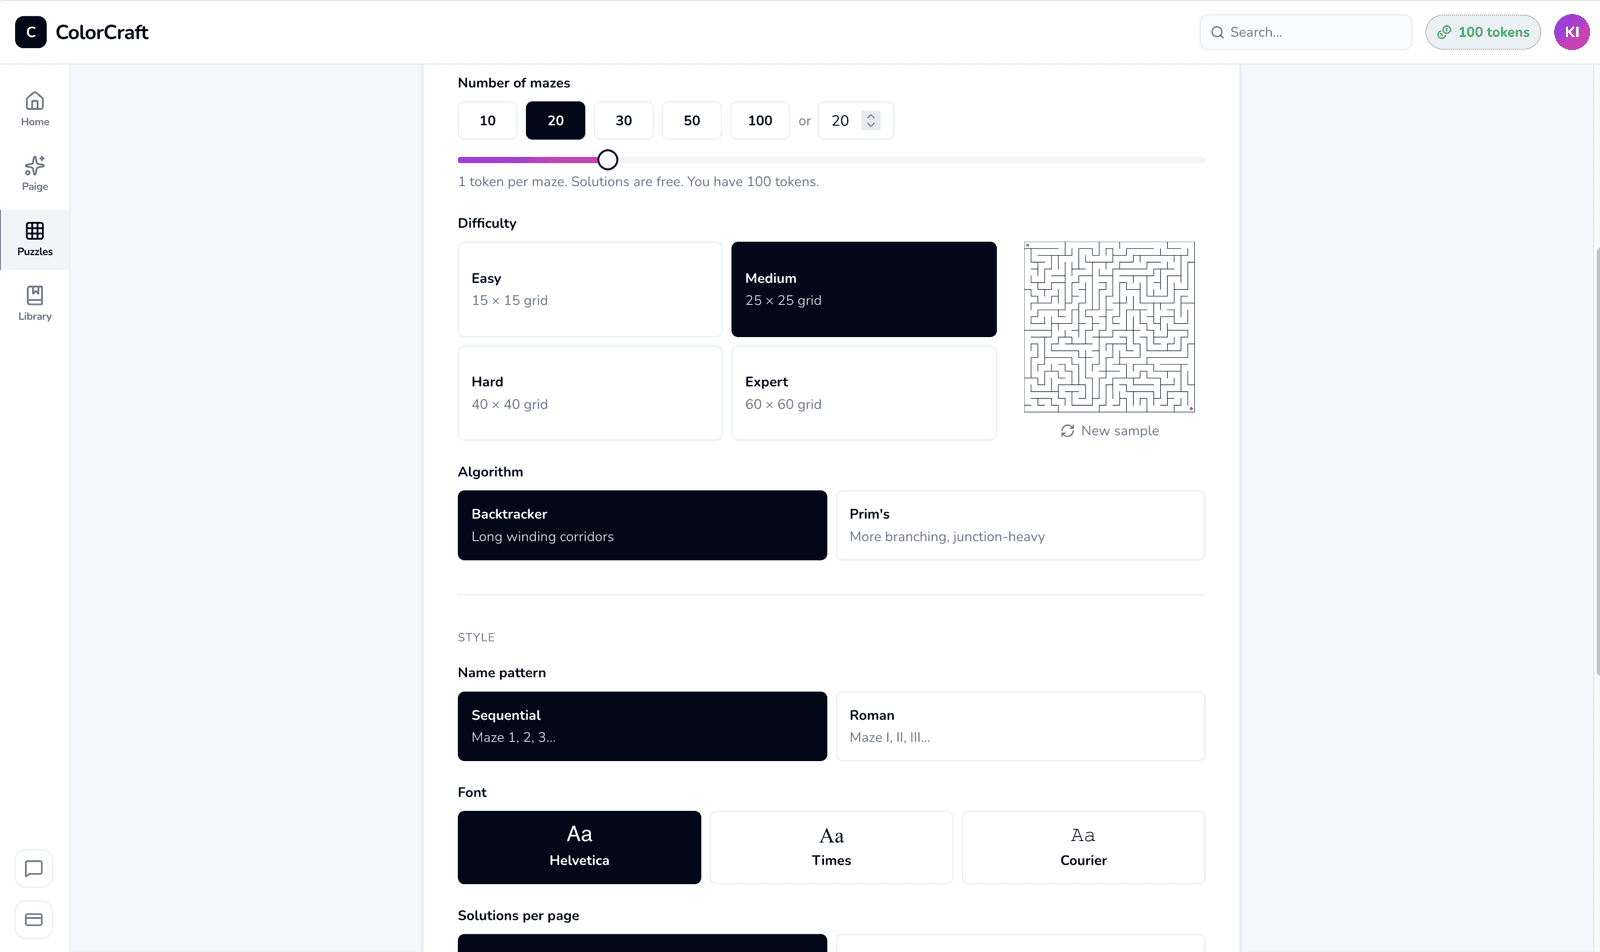Click the page vertical scrollbar

coord(1597,460)
